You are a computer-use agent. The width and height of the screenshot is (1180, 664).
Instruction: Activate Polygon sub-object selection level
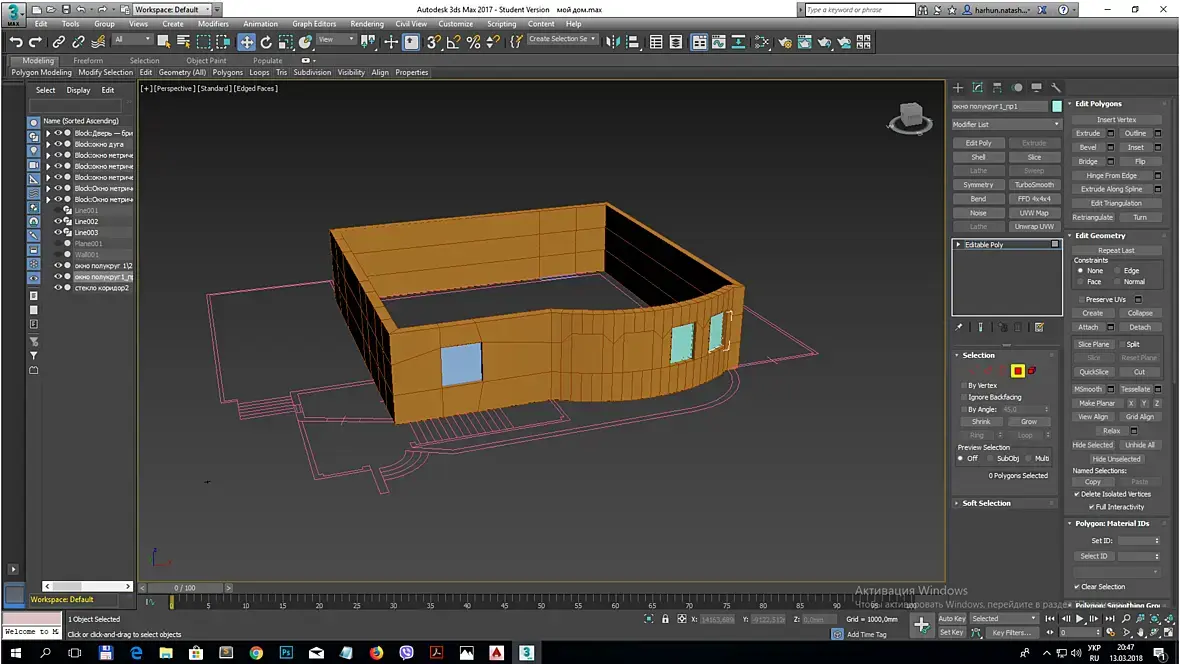1017,371
